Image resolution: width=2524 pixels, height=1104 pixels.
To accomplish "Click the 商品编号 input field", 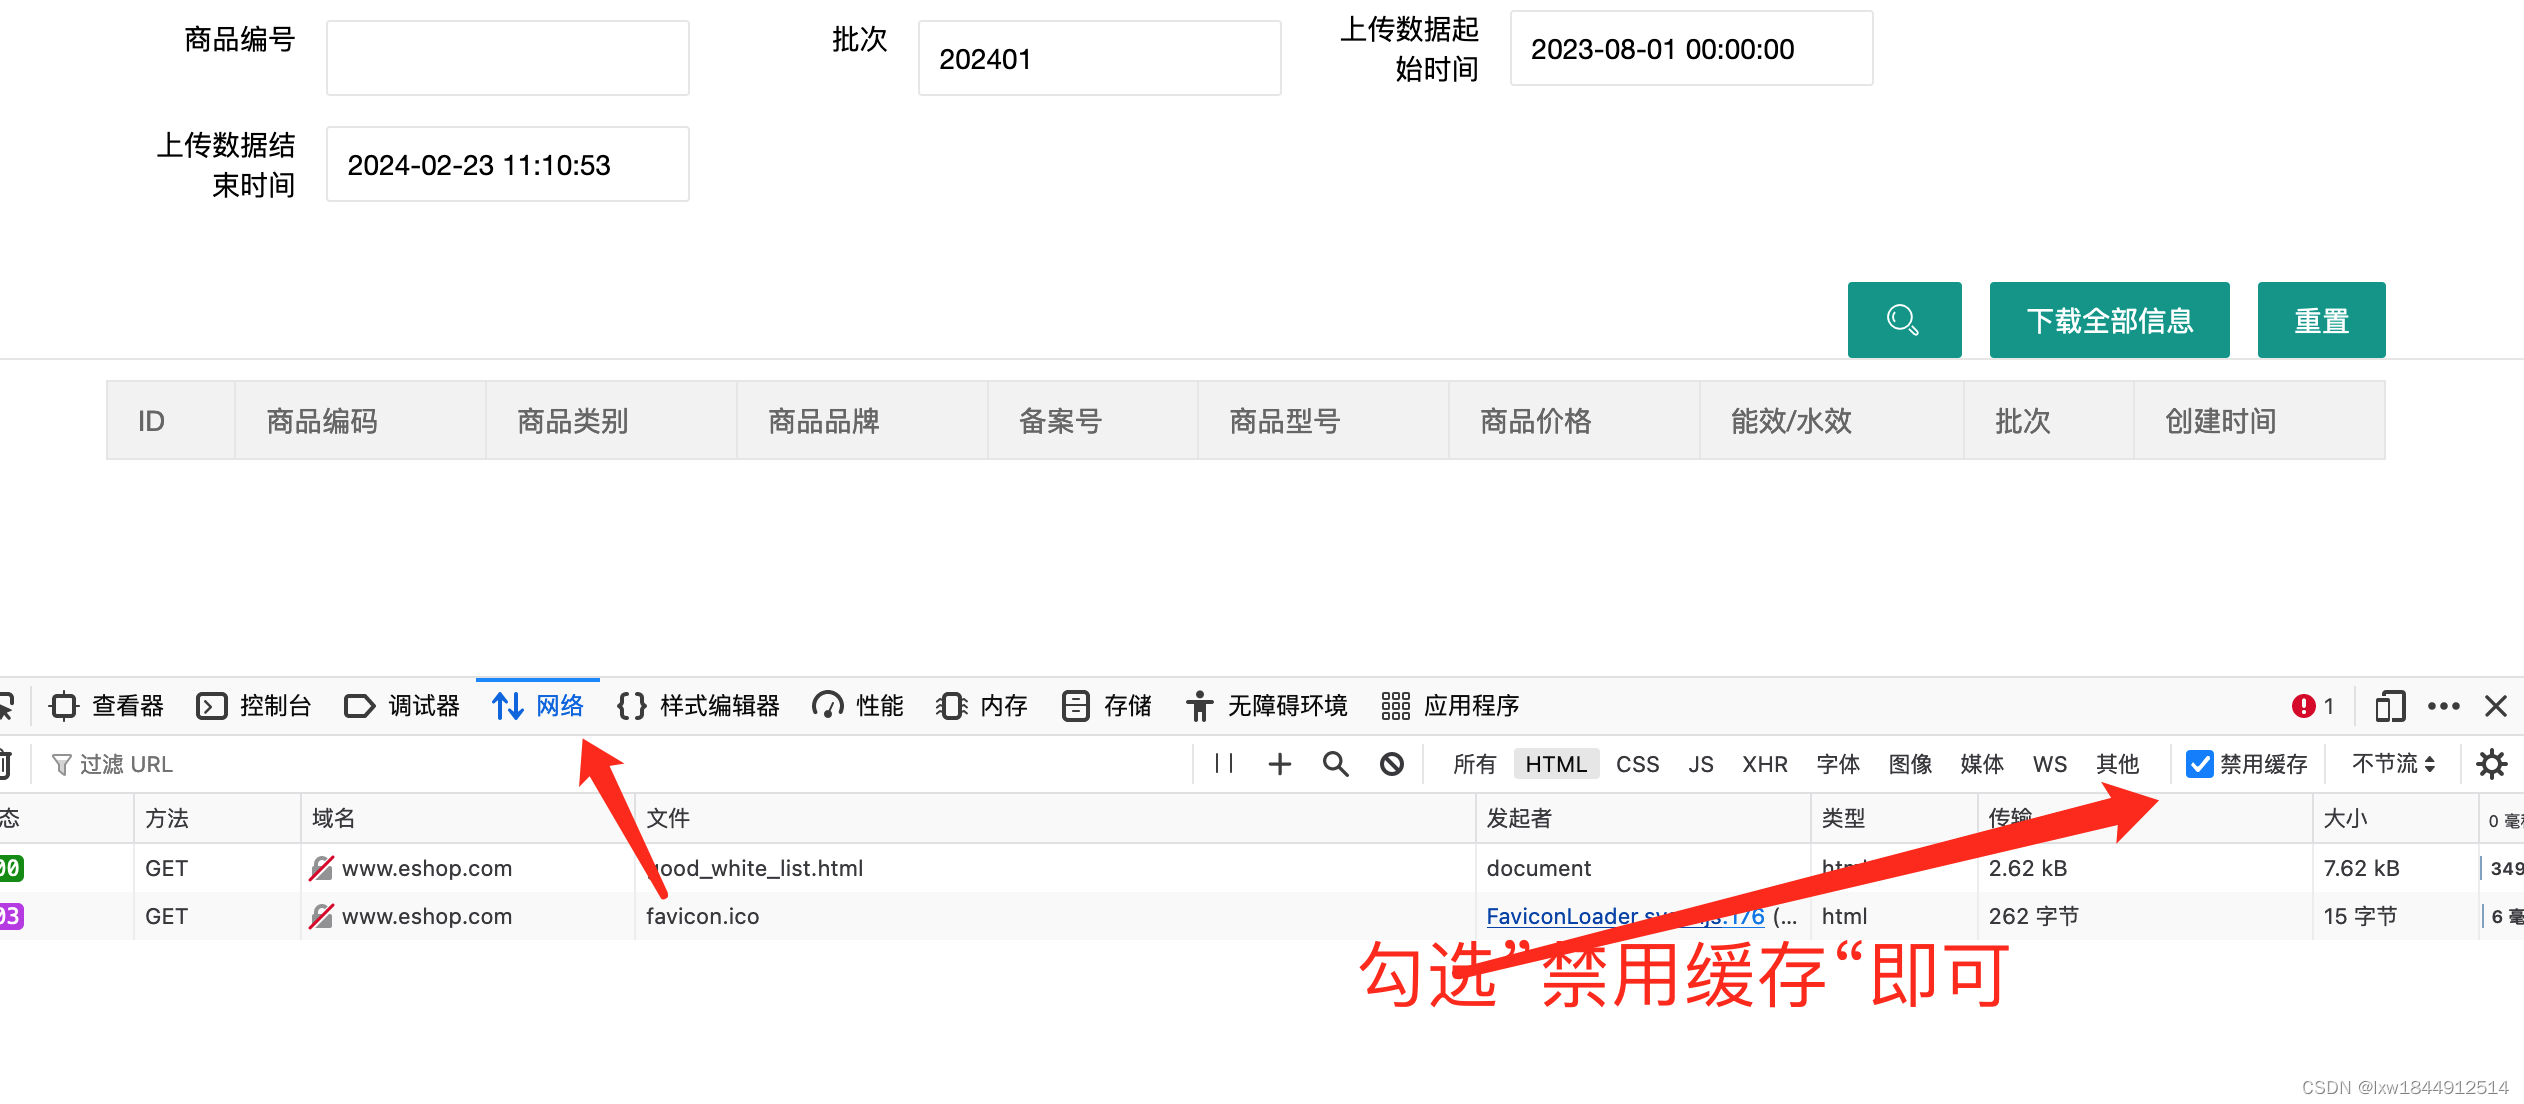I will [507, 59].
